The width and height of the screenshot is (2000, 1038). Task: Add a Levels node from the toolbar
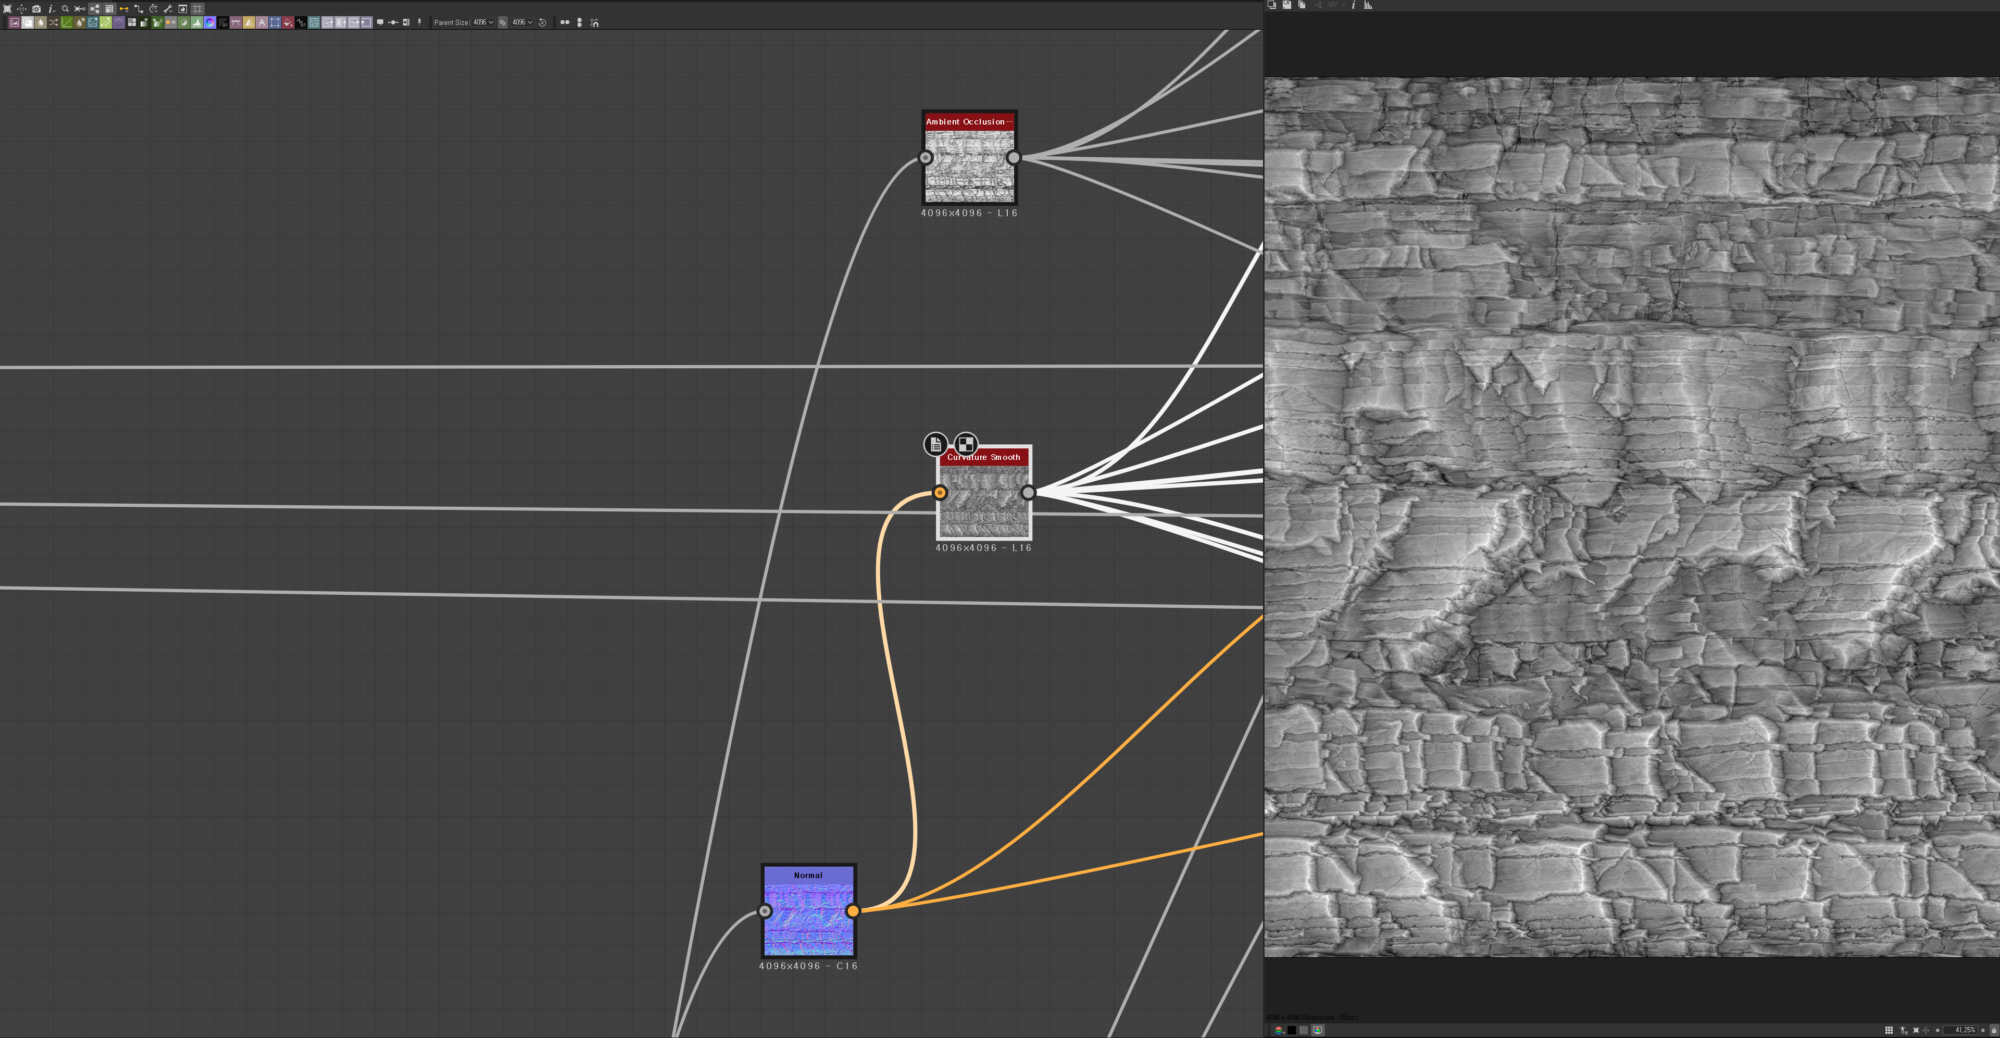[x=197, y=22]
